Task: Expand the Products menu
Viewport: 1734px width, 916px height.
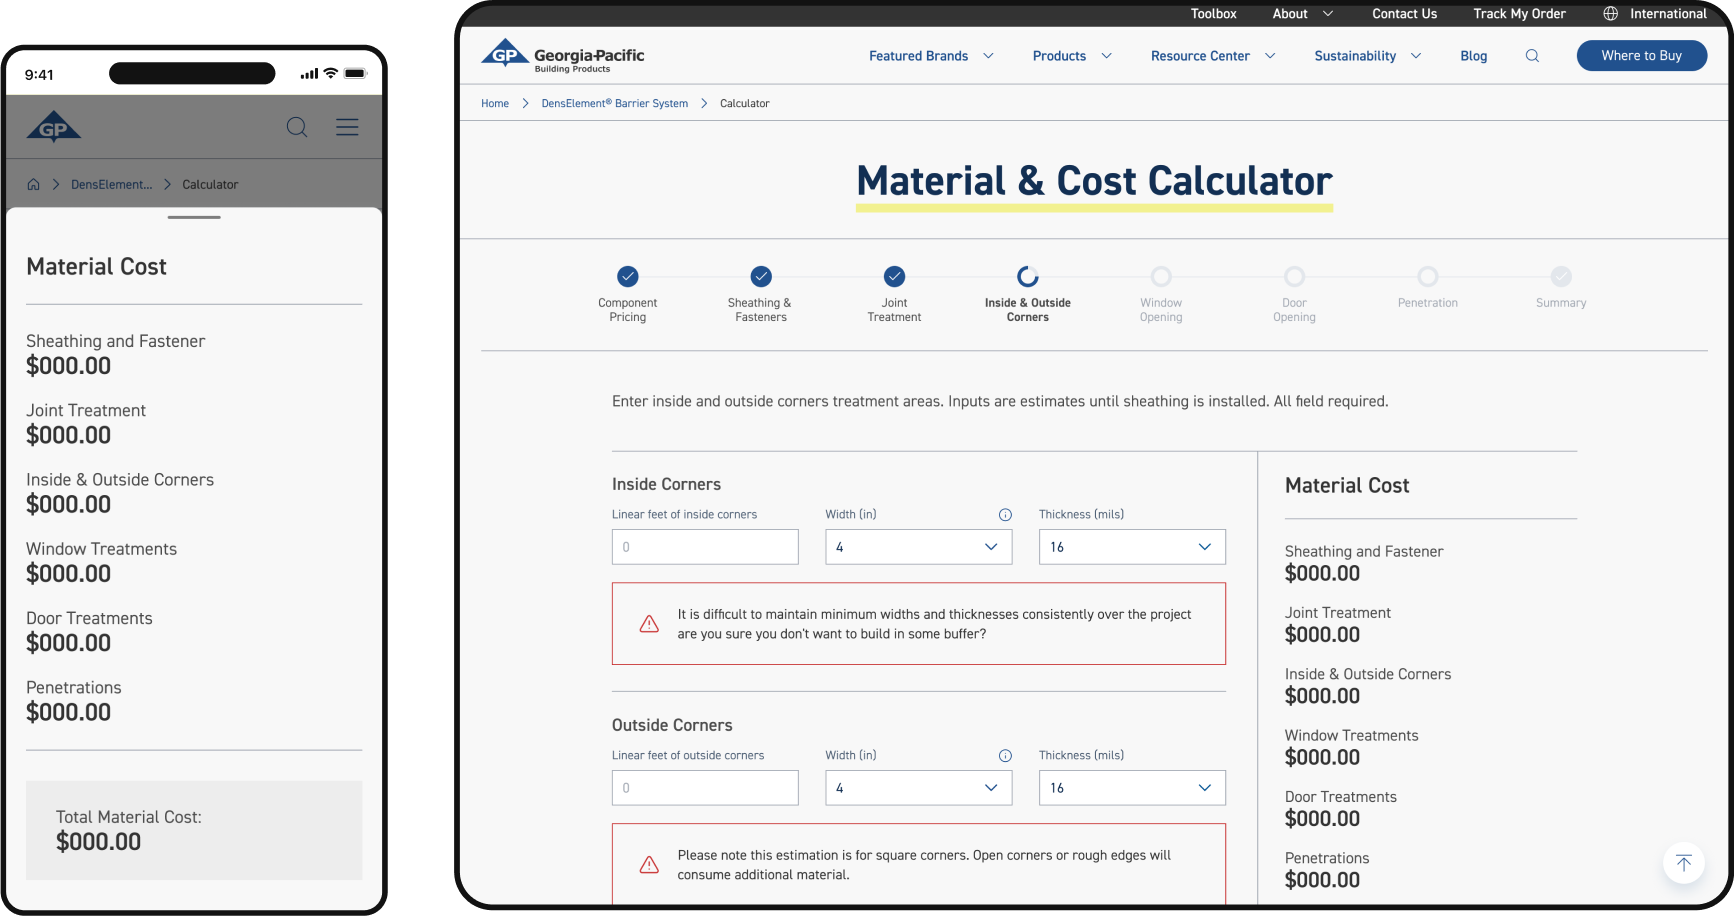Action: click(x=1072, y=56)
